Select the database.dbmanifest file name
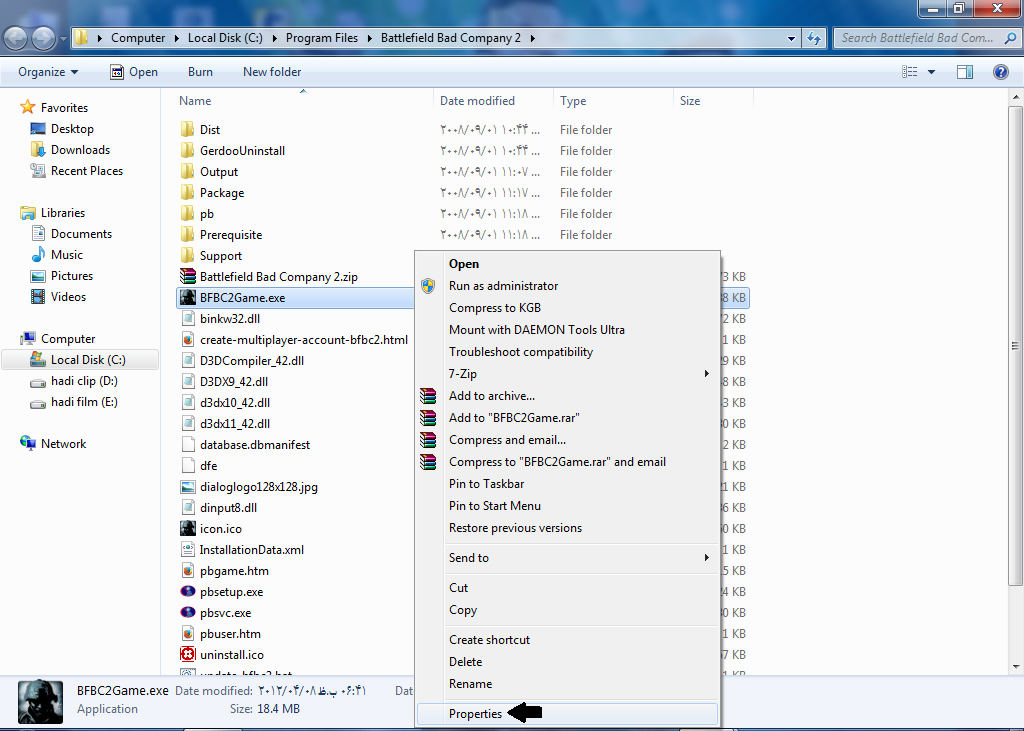 pyautogui.click(x=255, y=444)
